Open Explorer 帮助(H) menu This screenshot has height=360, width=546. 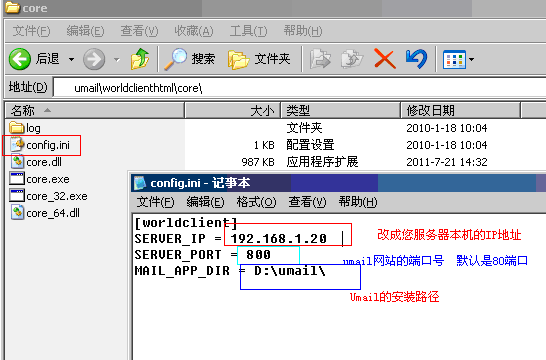point(303,31)
